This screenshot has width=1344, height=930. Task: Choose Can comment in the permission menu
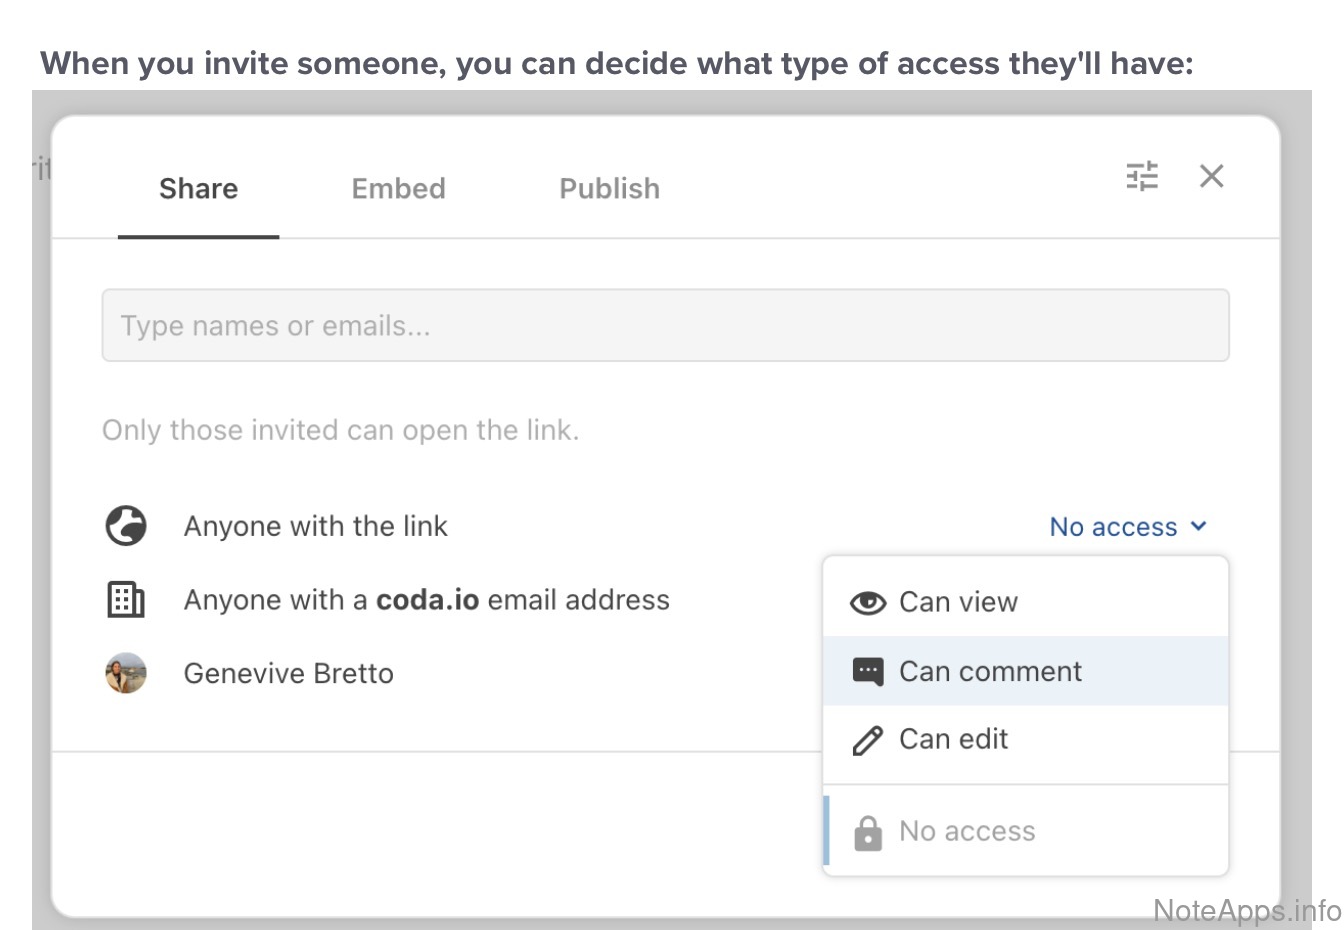[990, 671]
